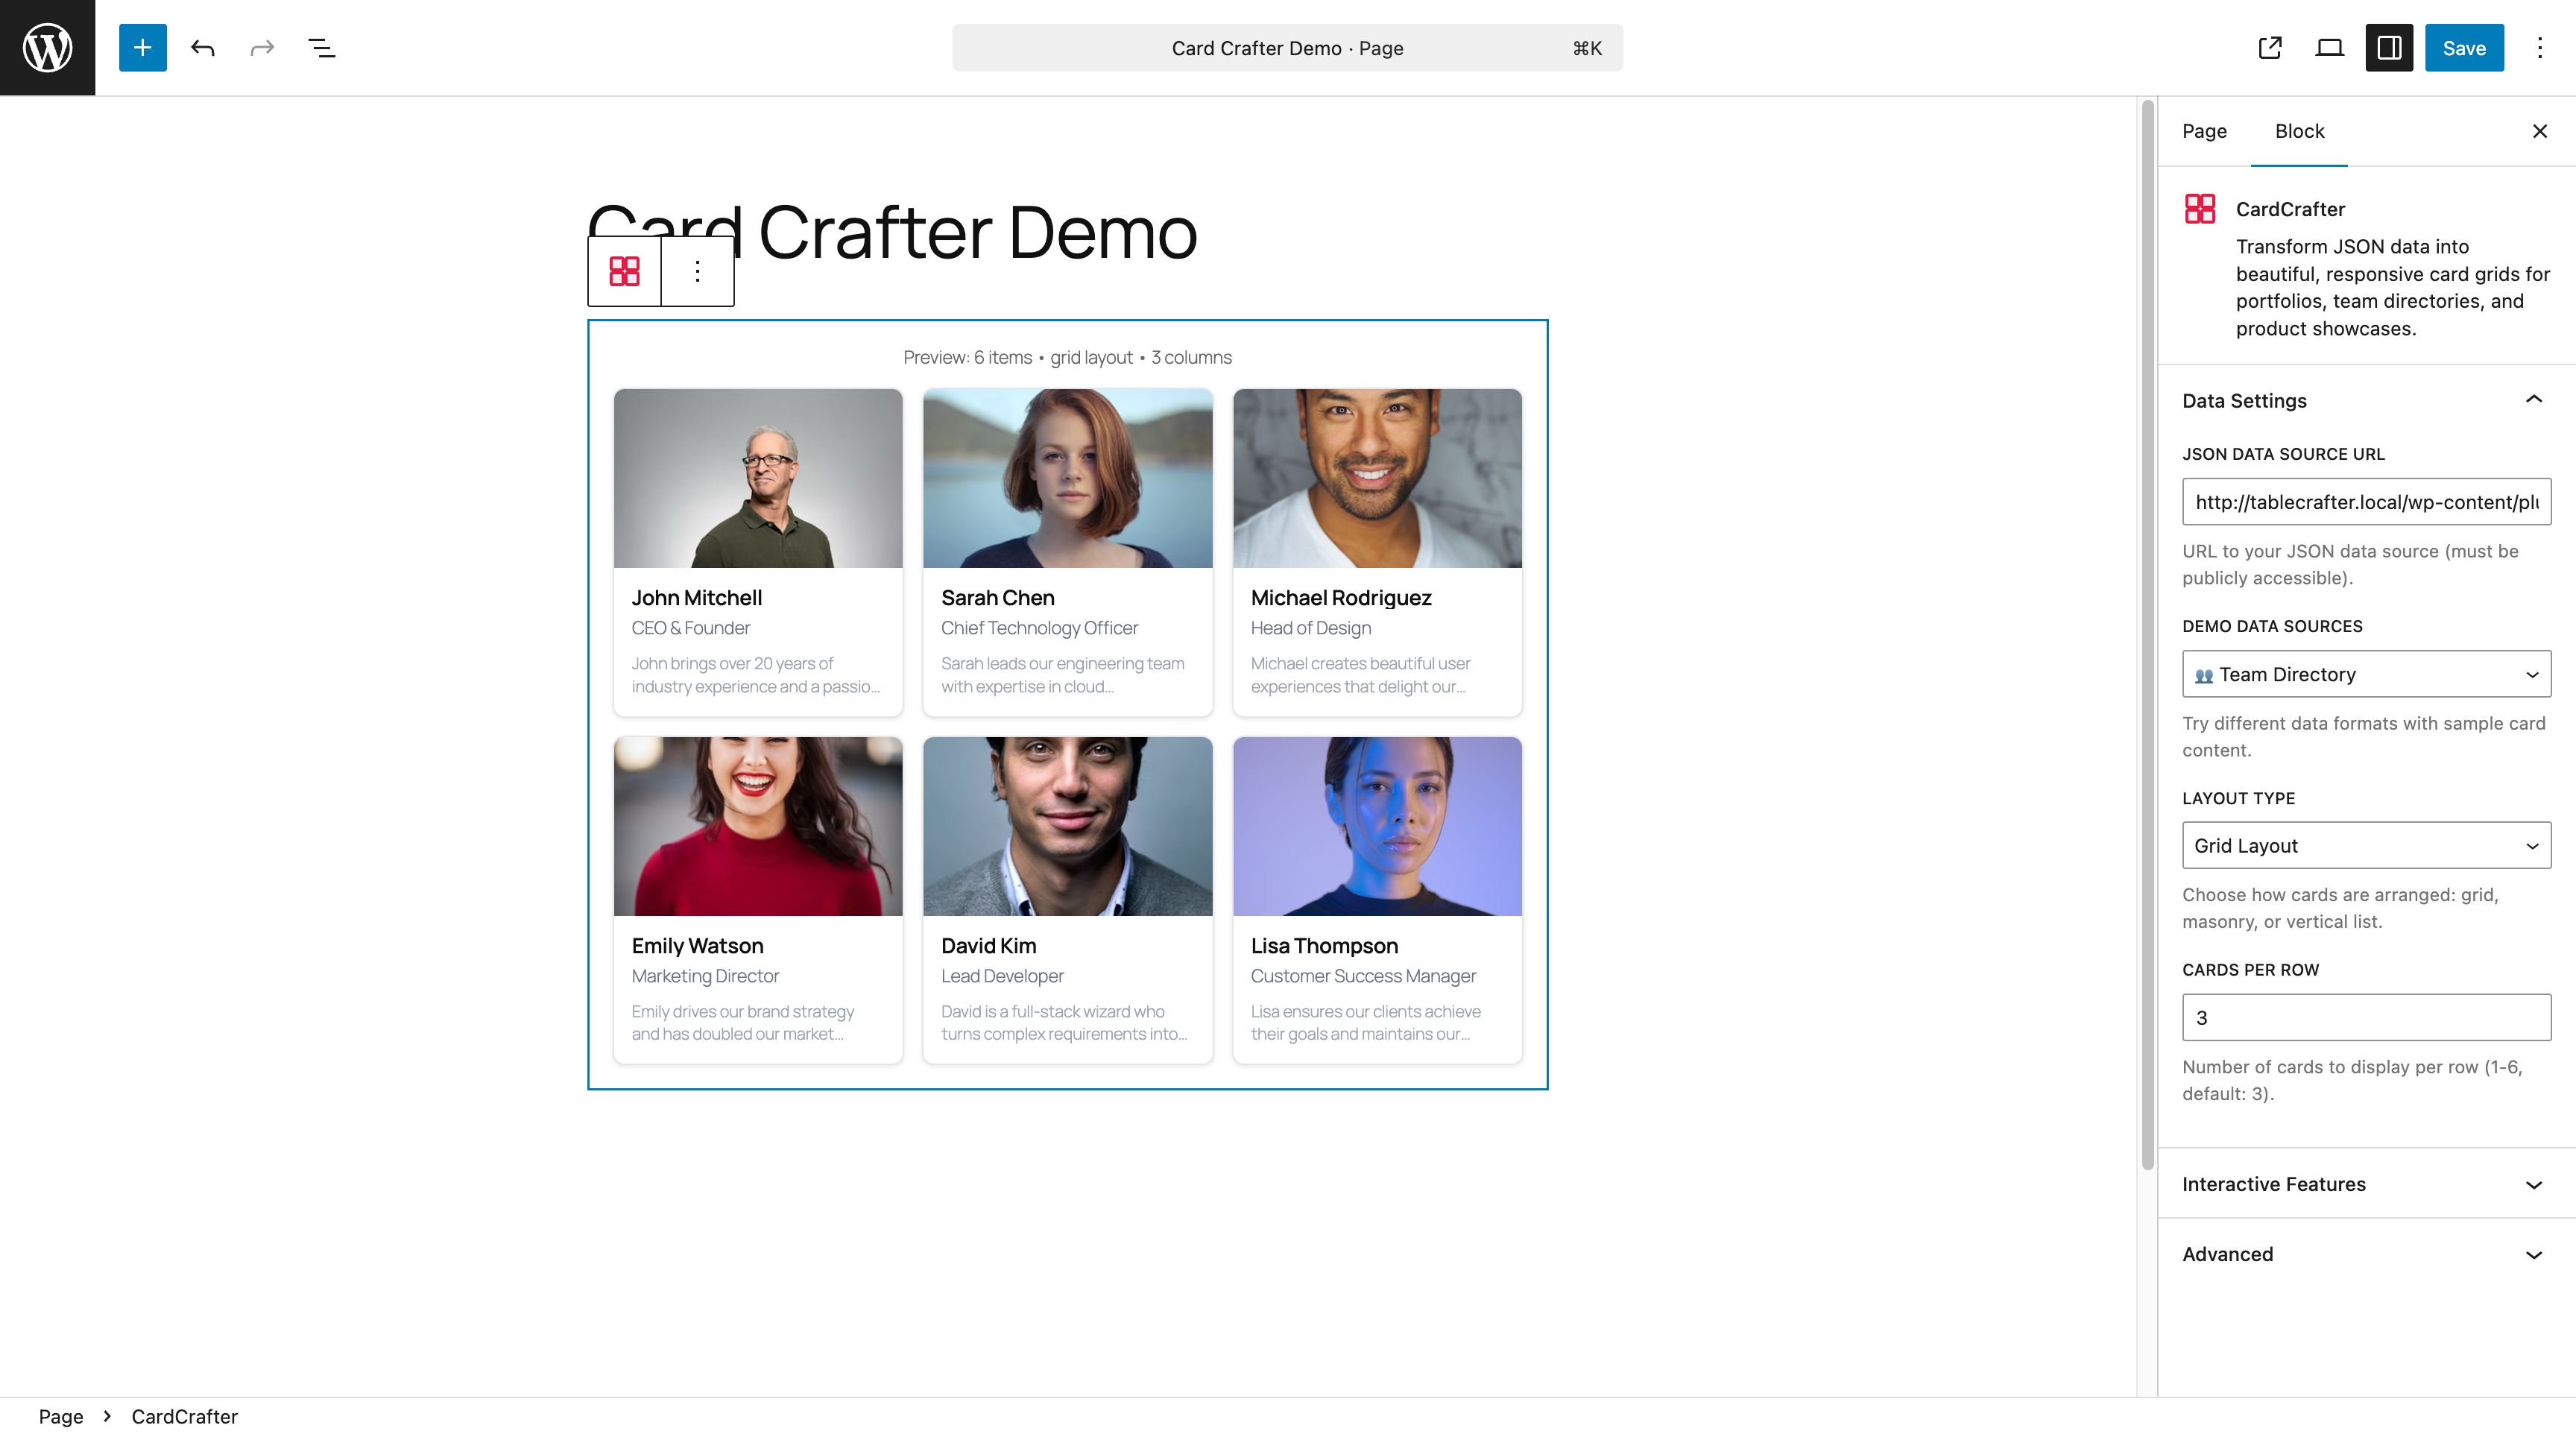
Task: Expand the Advanced section
Action: coord(2365,1254)
